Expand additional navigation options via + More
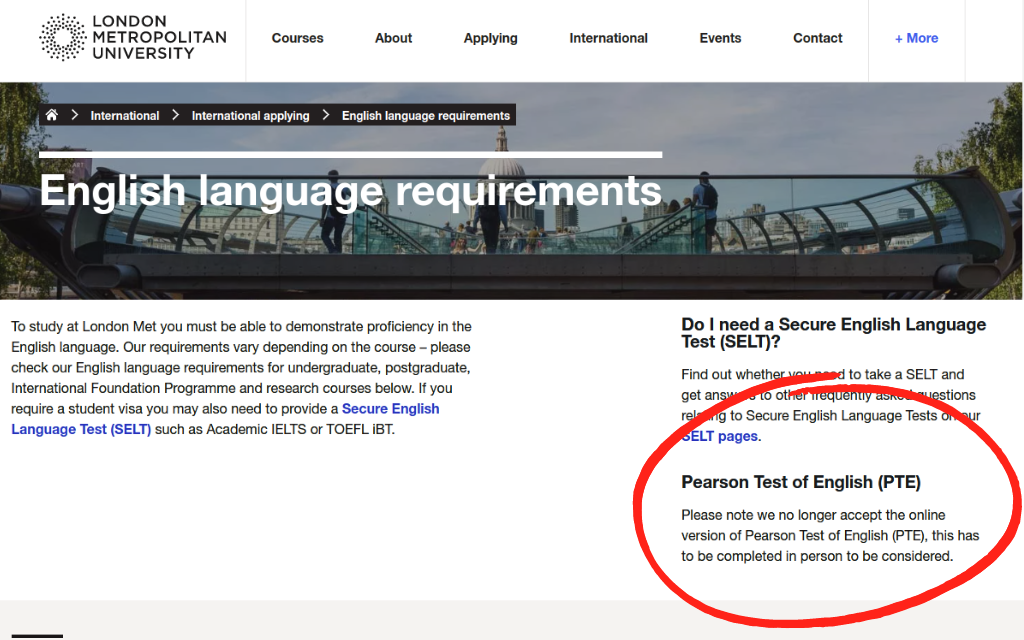This screenshot has width=1024, height=640. point(916,38)
